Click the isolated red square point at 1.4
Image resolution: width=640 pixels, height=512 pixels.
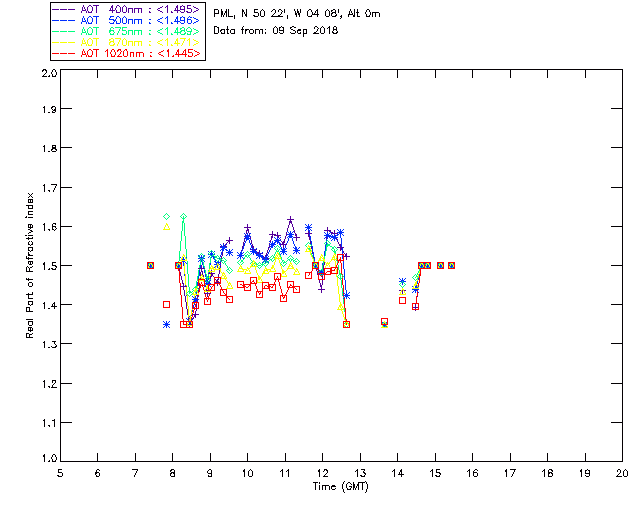click(167, 305)
